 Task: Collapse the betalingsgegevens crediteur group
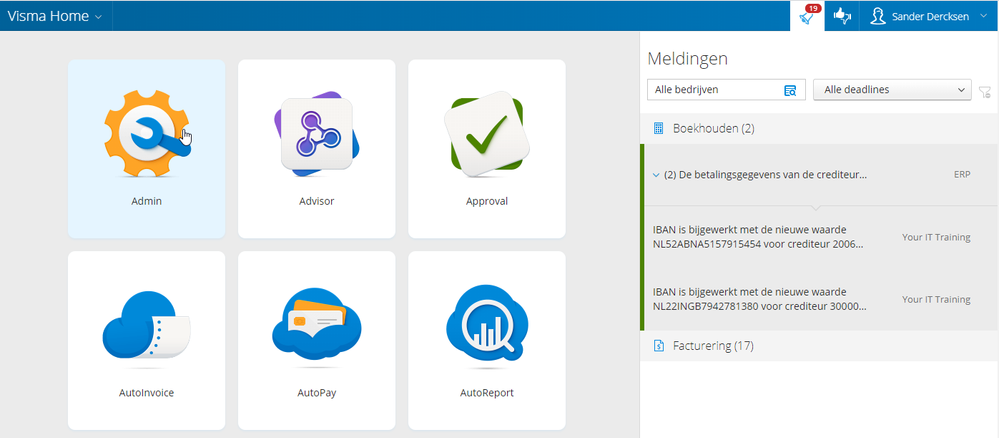click(656, 174)
